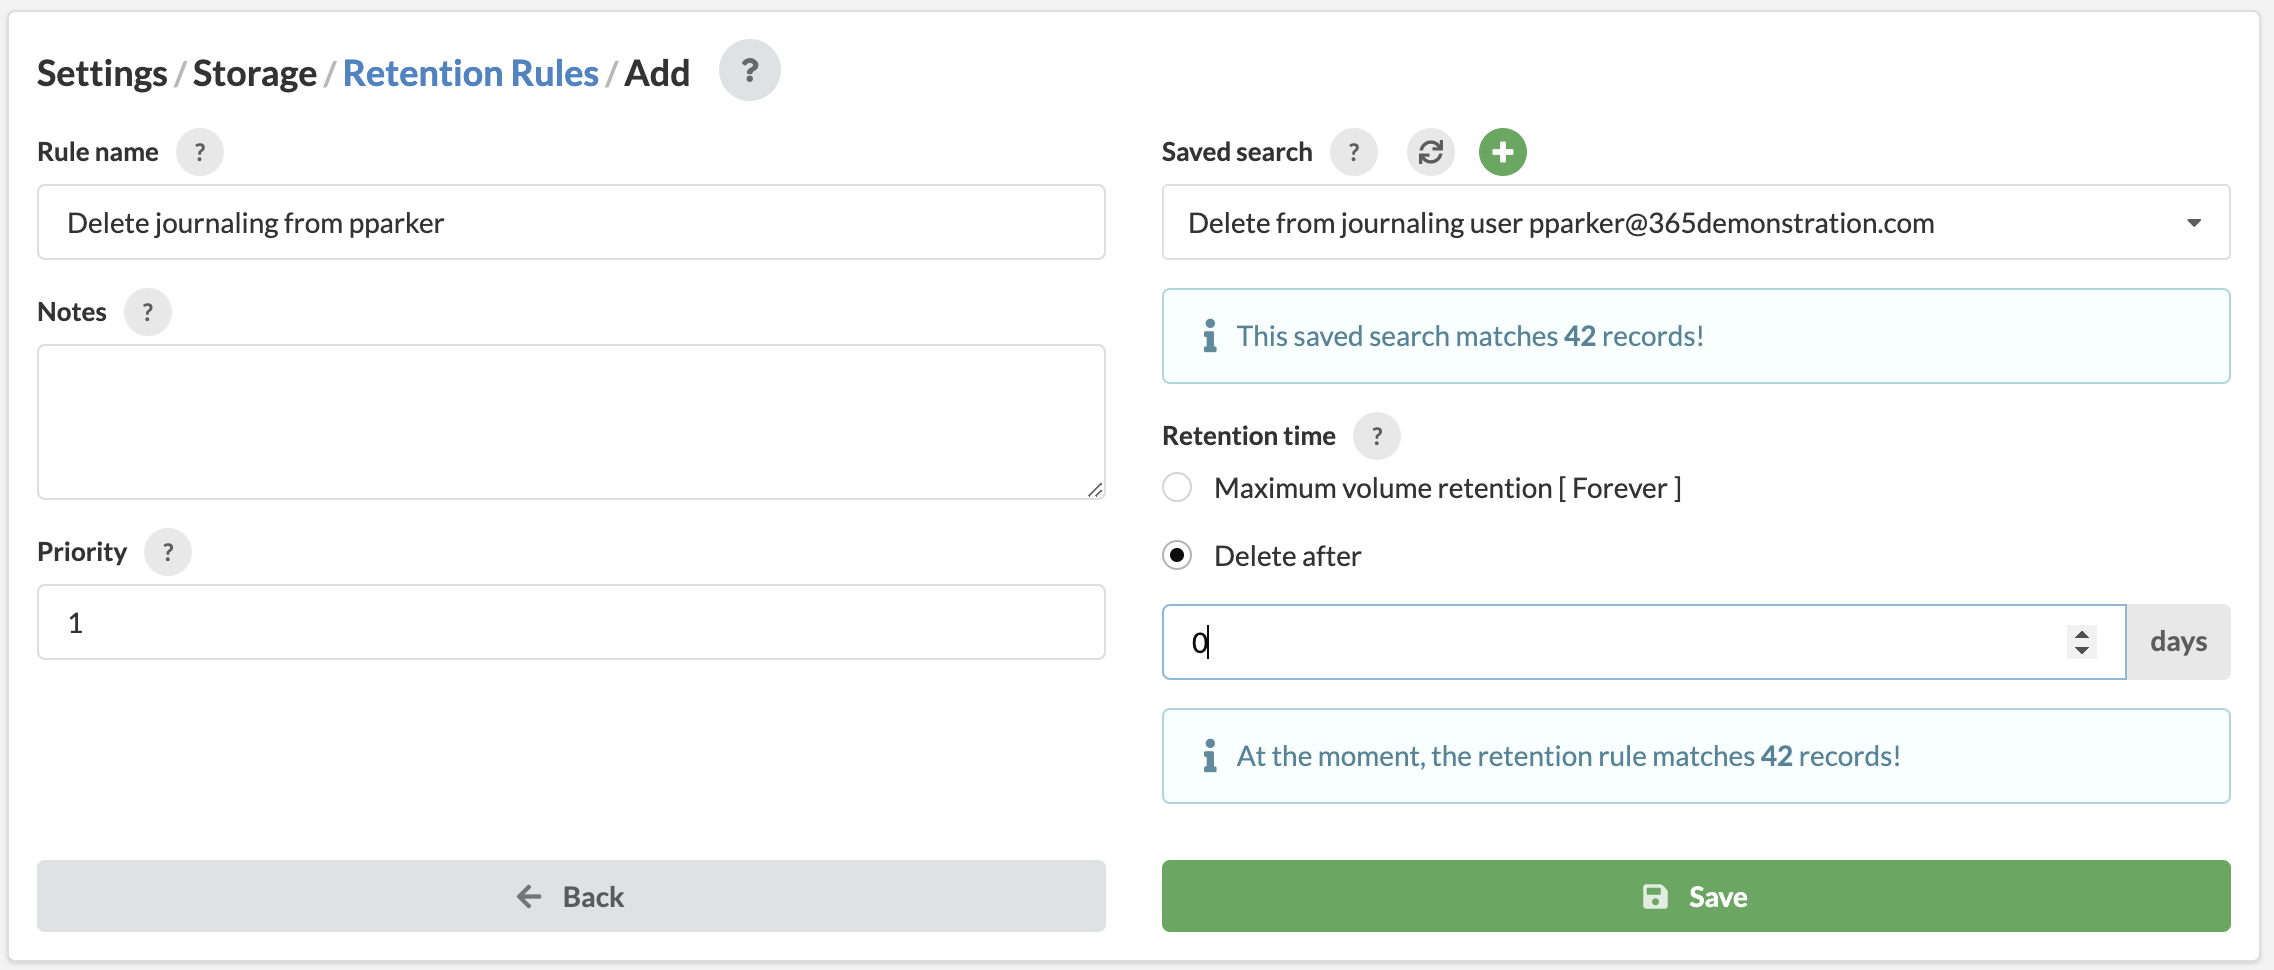Screen dimensions: 2274x970
Task: Refresh the saved search list
Action: (1431, 152)
